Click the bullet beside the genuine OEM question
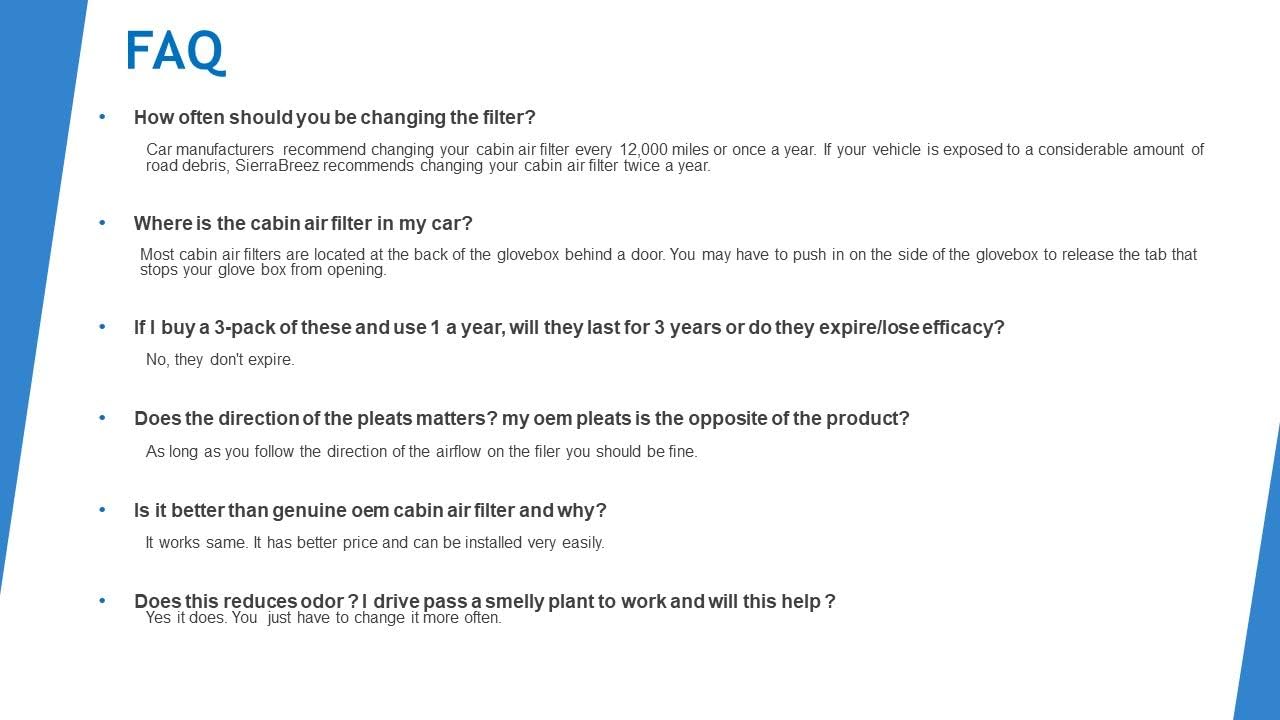 [x=102, y=510]
